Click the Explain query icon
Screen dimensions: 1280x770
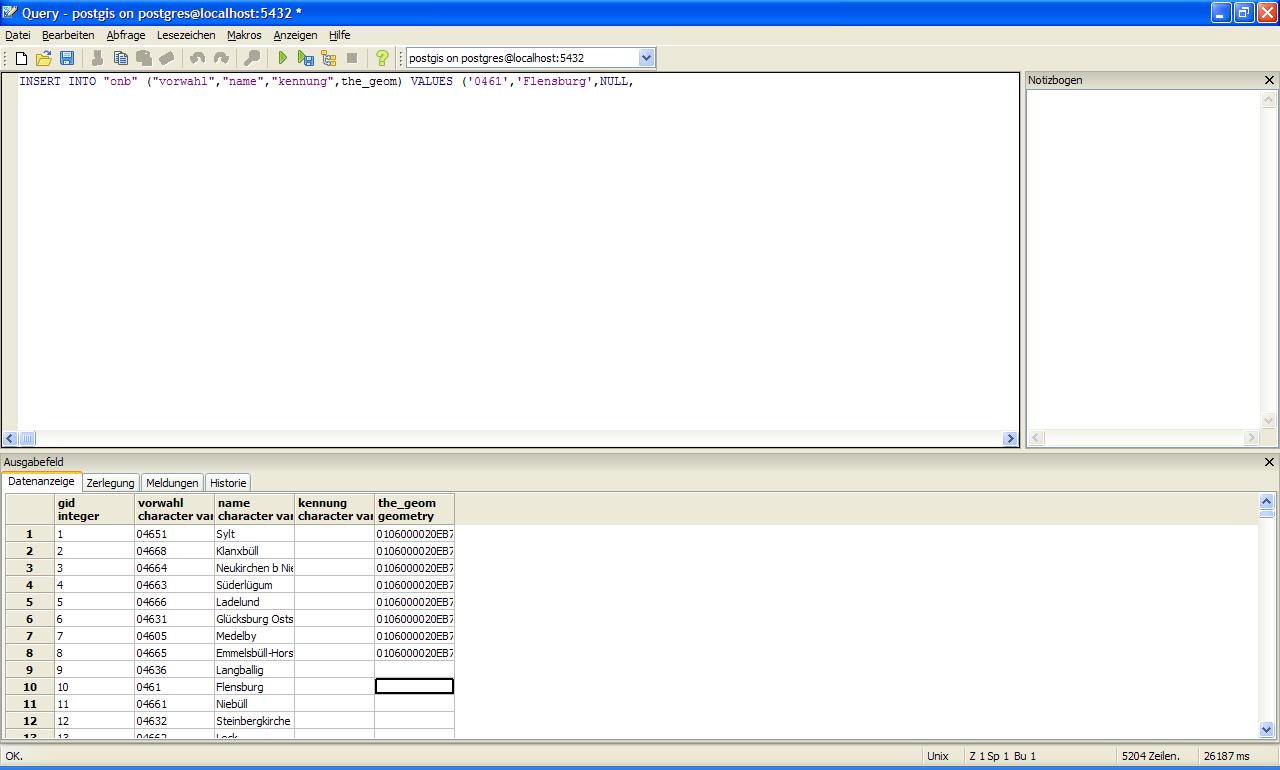click(x=329, y=58)
